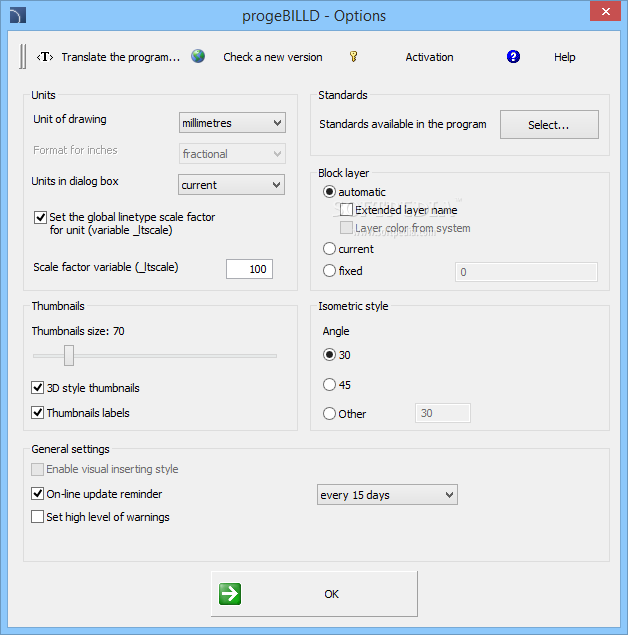Viewport: 628px width, 635px height.
Task: Click the green arrow icon on OK button
Action: click(230, 594)
